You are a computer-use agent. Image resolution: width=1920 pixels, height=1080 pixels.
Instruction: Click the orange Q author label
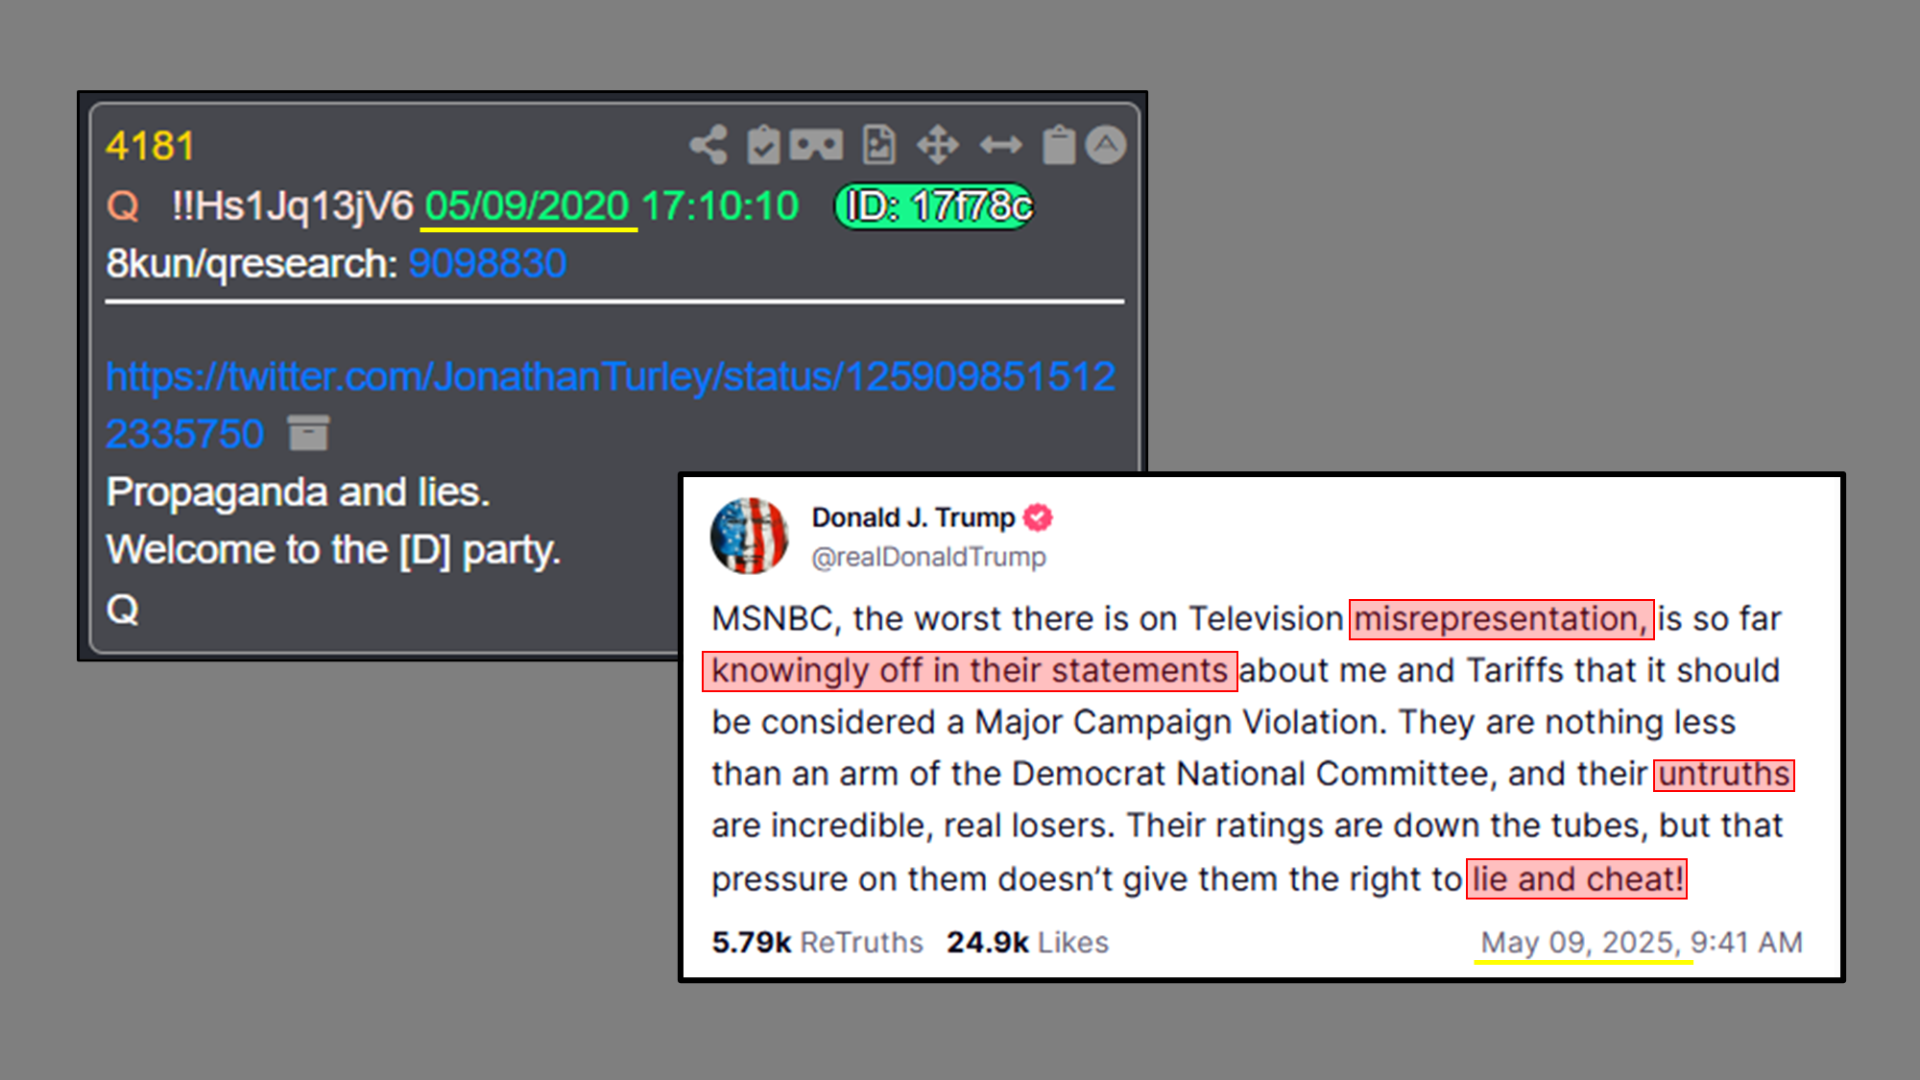pos(122,207)
